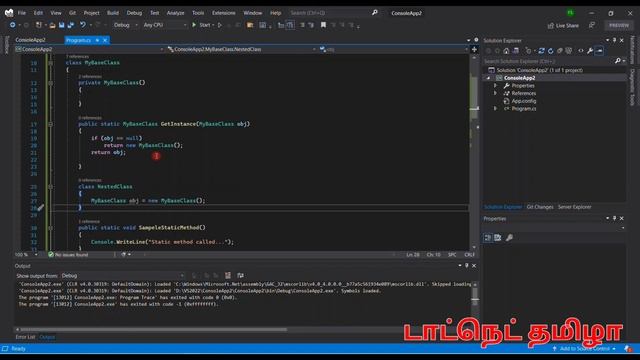Open the ConsoleApp2.MyBaseClass.NestedClass type dropdown

242,49
